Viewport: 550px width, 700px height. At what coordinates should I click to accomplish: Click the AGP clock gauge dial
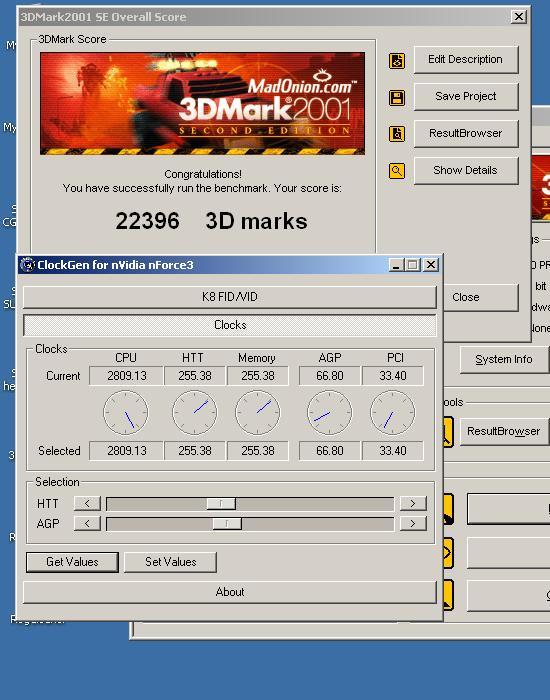point(329,413)
